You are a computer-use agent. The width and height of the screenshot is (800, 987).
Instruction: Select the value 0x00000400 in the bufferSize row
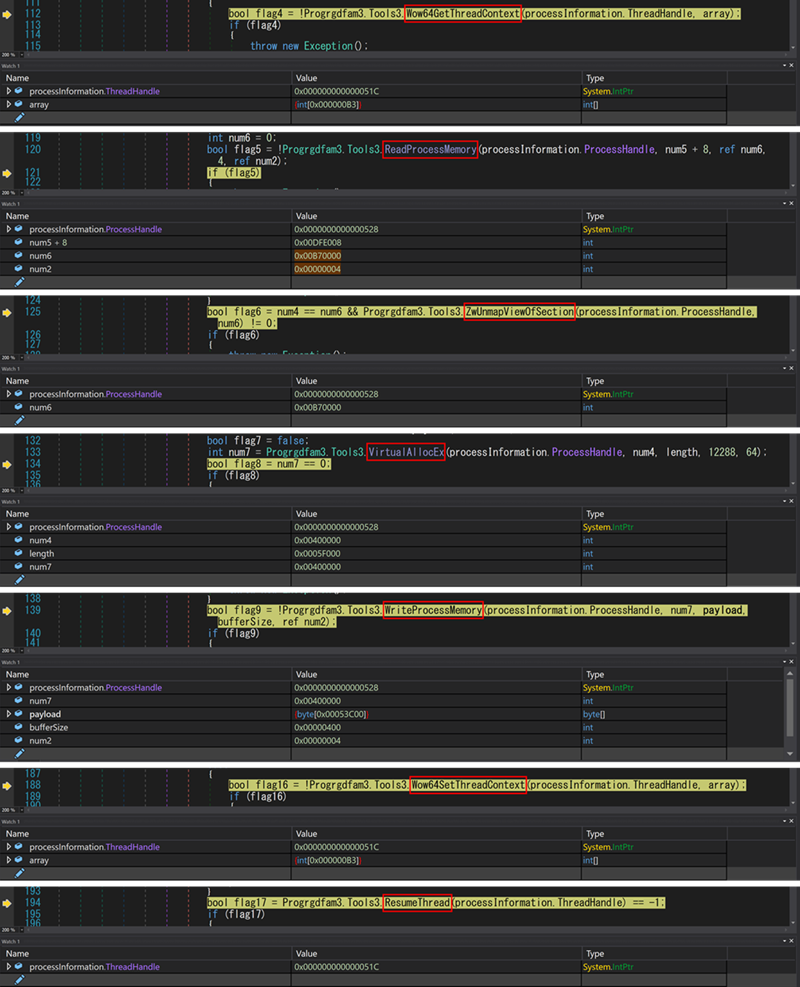click(x=318, y=727)
